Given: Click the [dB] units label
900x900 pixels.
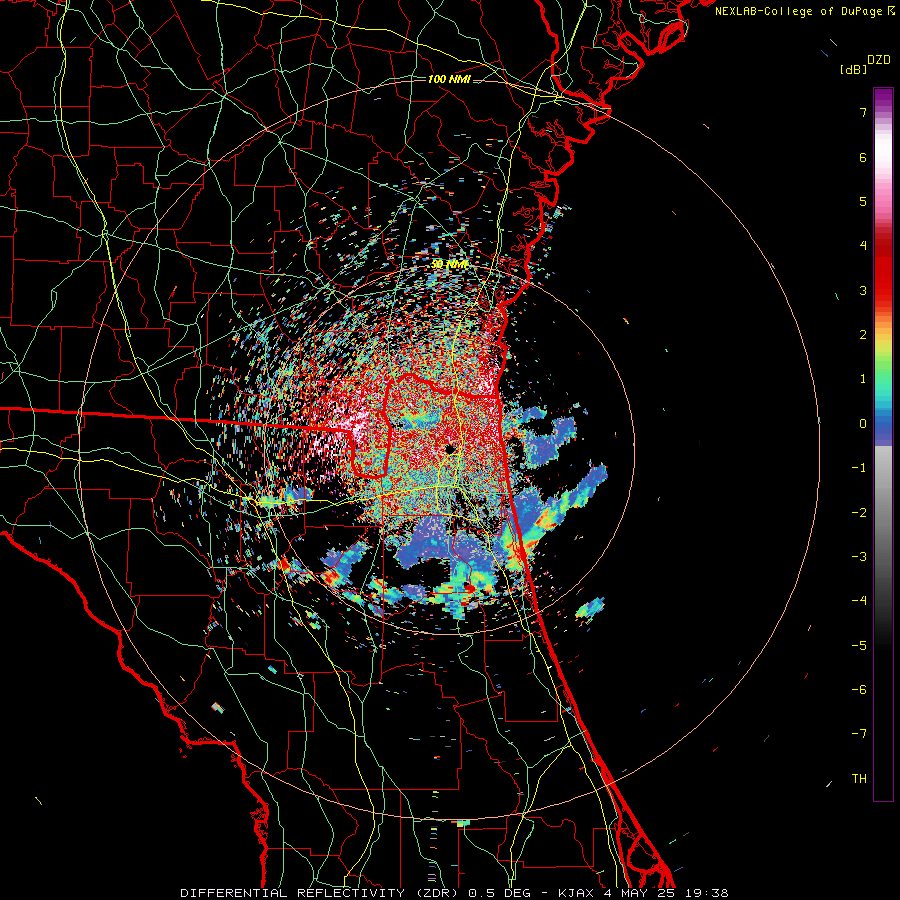Looking at the screenshot, I should pyautogui.click(x=853, y=70).
